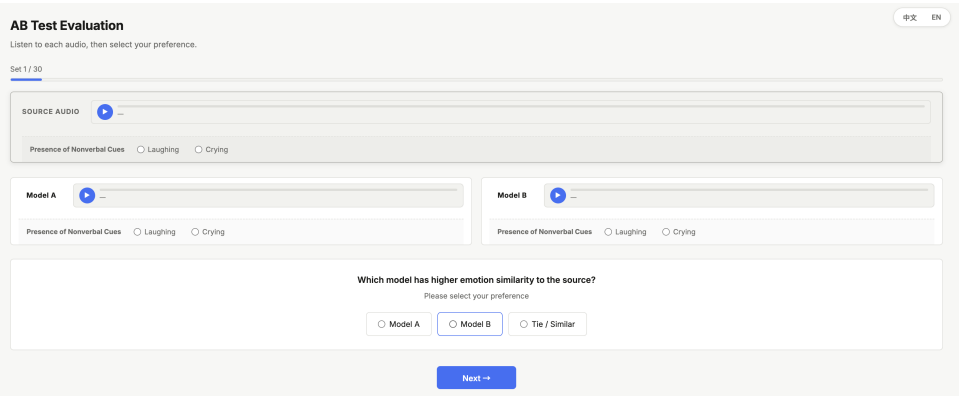This screenshot has width=959, height=396.
Task: Choose Model B as preference
Action: (x=470, y=324)
